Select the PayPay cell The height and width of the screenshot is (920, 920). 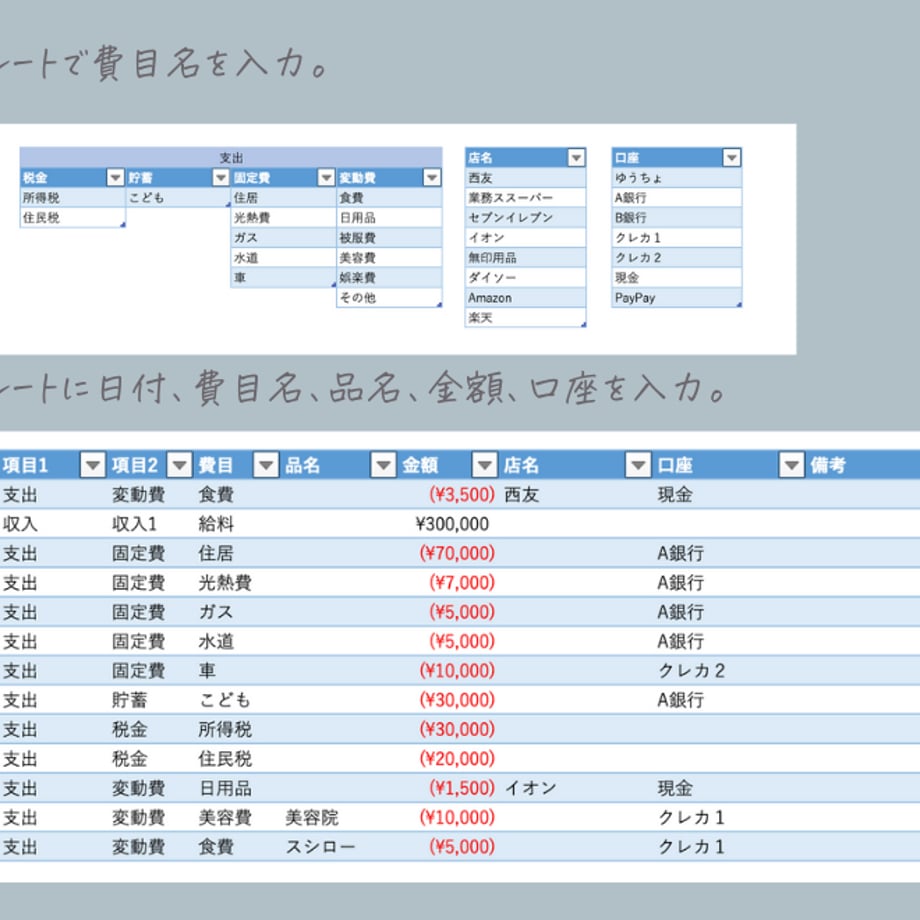pyautogui.click(x=677, y=297)
